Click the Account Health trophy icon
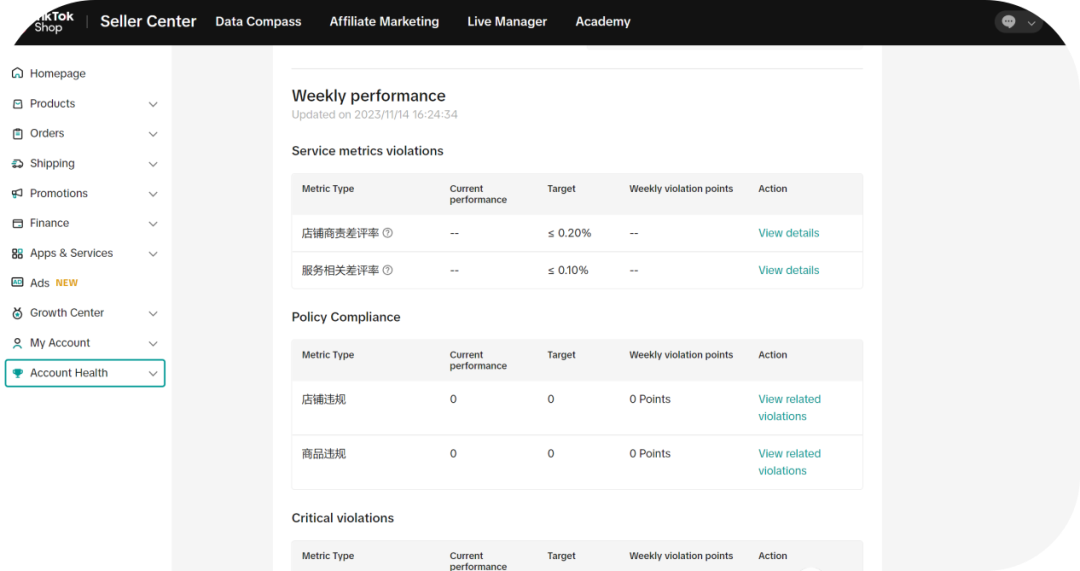The height and width of the screenshot is (571, 1080). click(x=17, y=373)
